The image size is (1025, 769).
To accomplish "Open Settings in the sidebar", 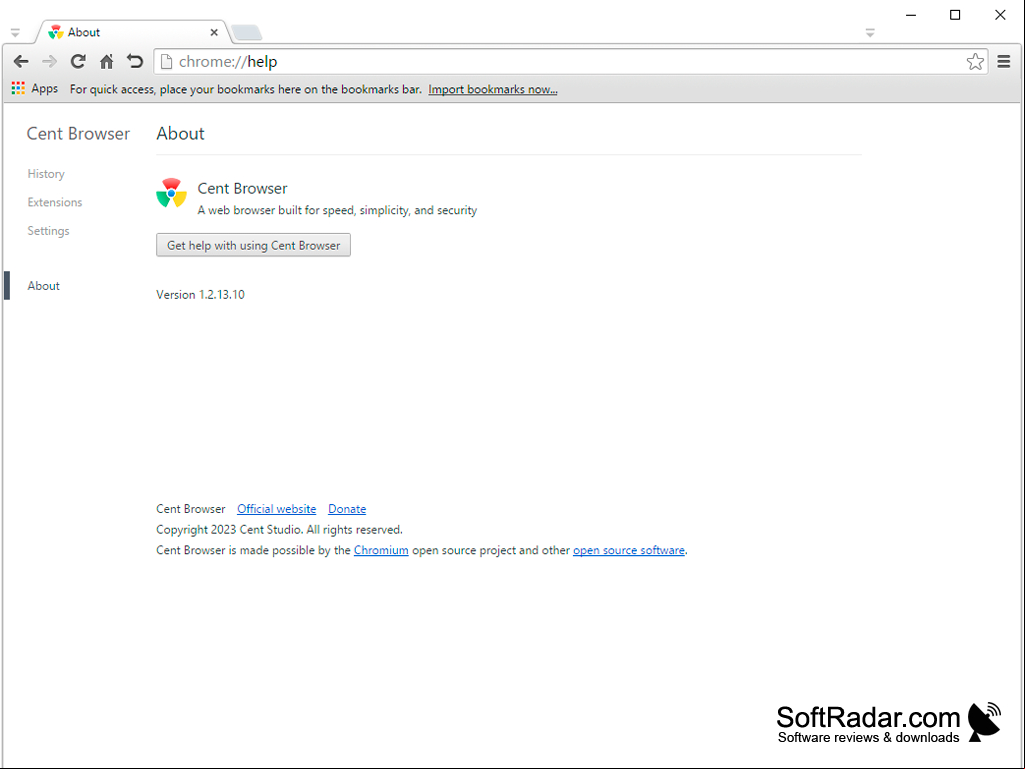I will coord(48,231).
